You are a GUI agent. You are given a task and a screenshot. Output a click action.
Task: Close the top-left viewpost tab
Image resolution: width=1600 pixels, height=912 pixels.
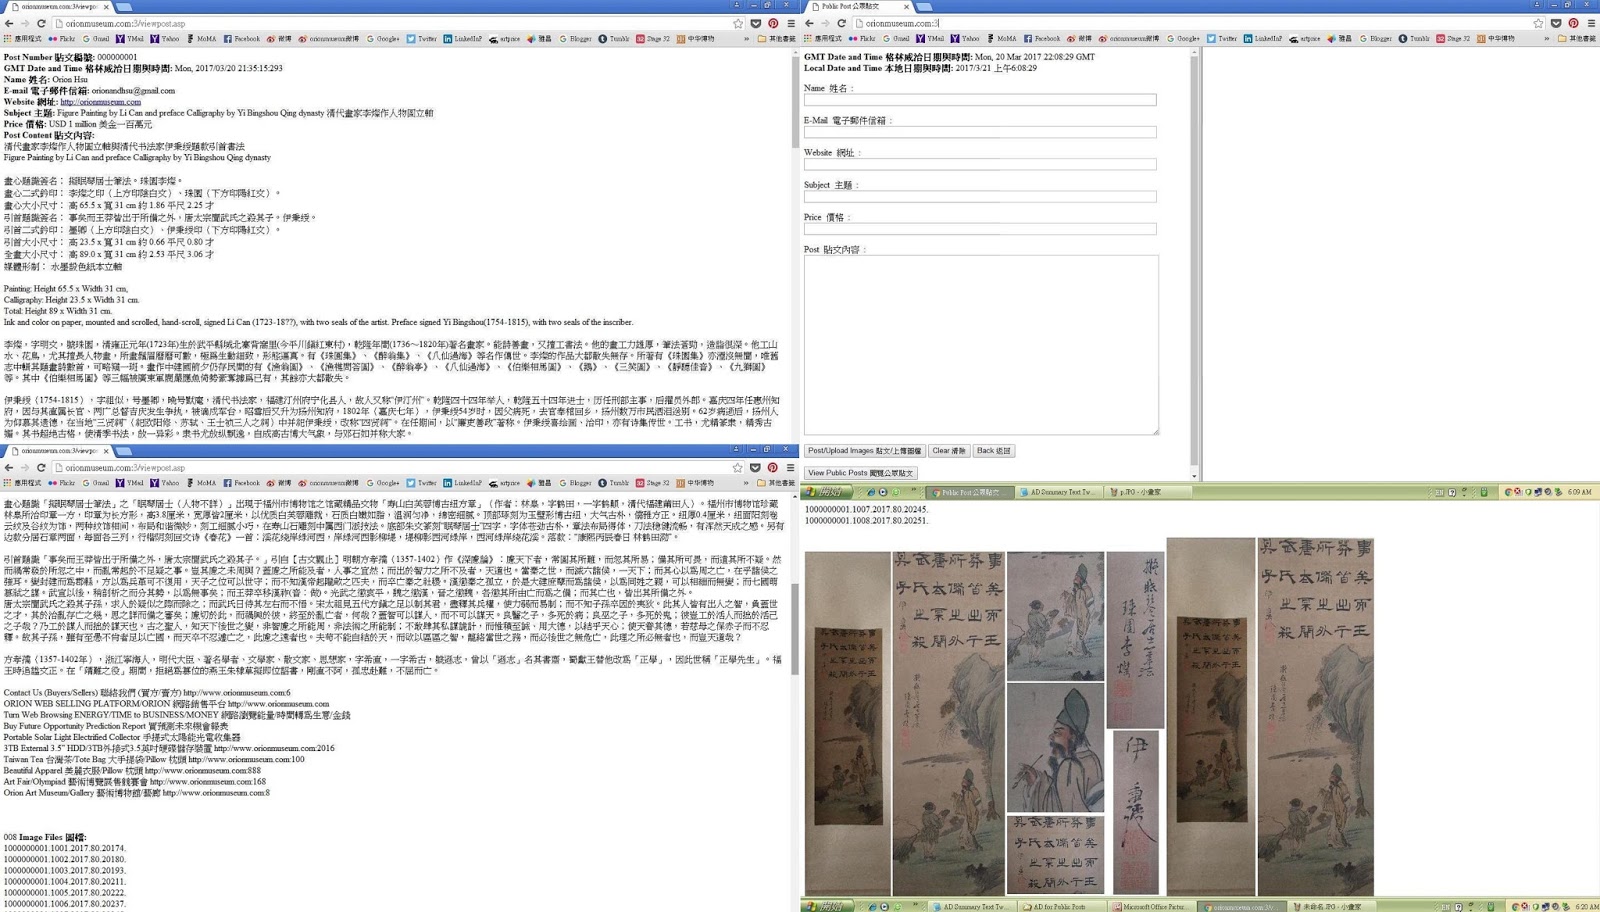point(105,6)
